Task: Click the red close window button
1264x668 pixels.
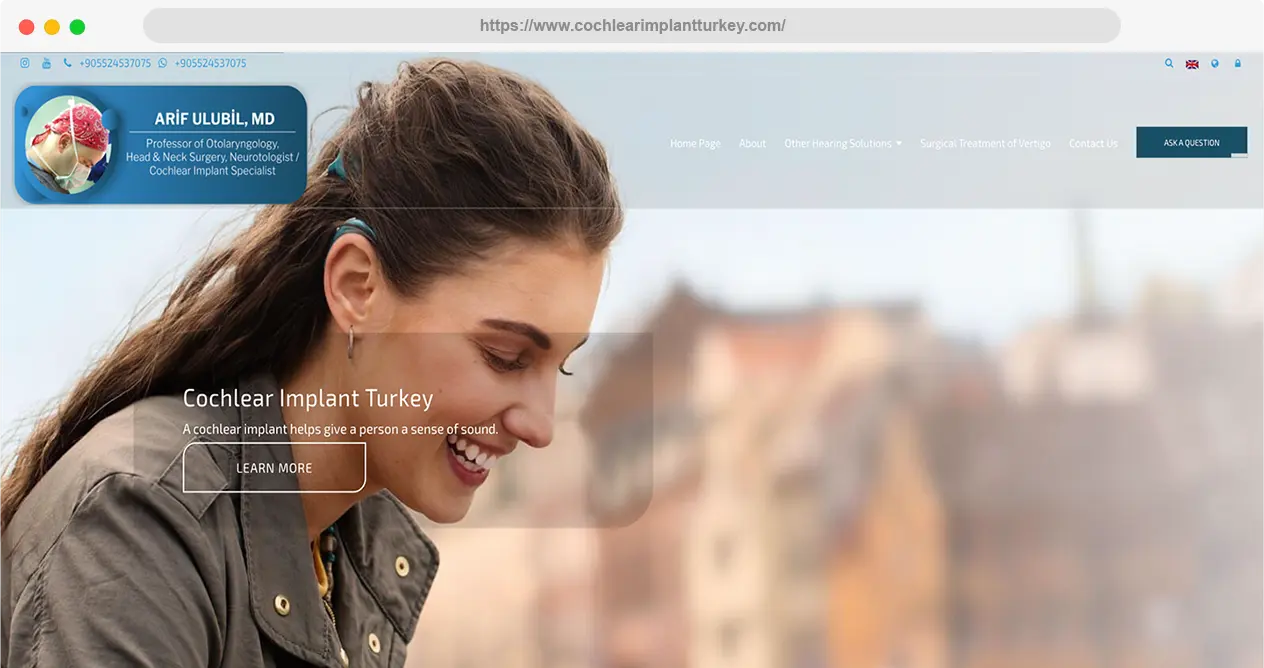Action: pos(27,27)
